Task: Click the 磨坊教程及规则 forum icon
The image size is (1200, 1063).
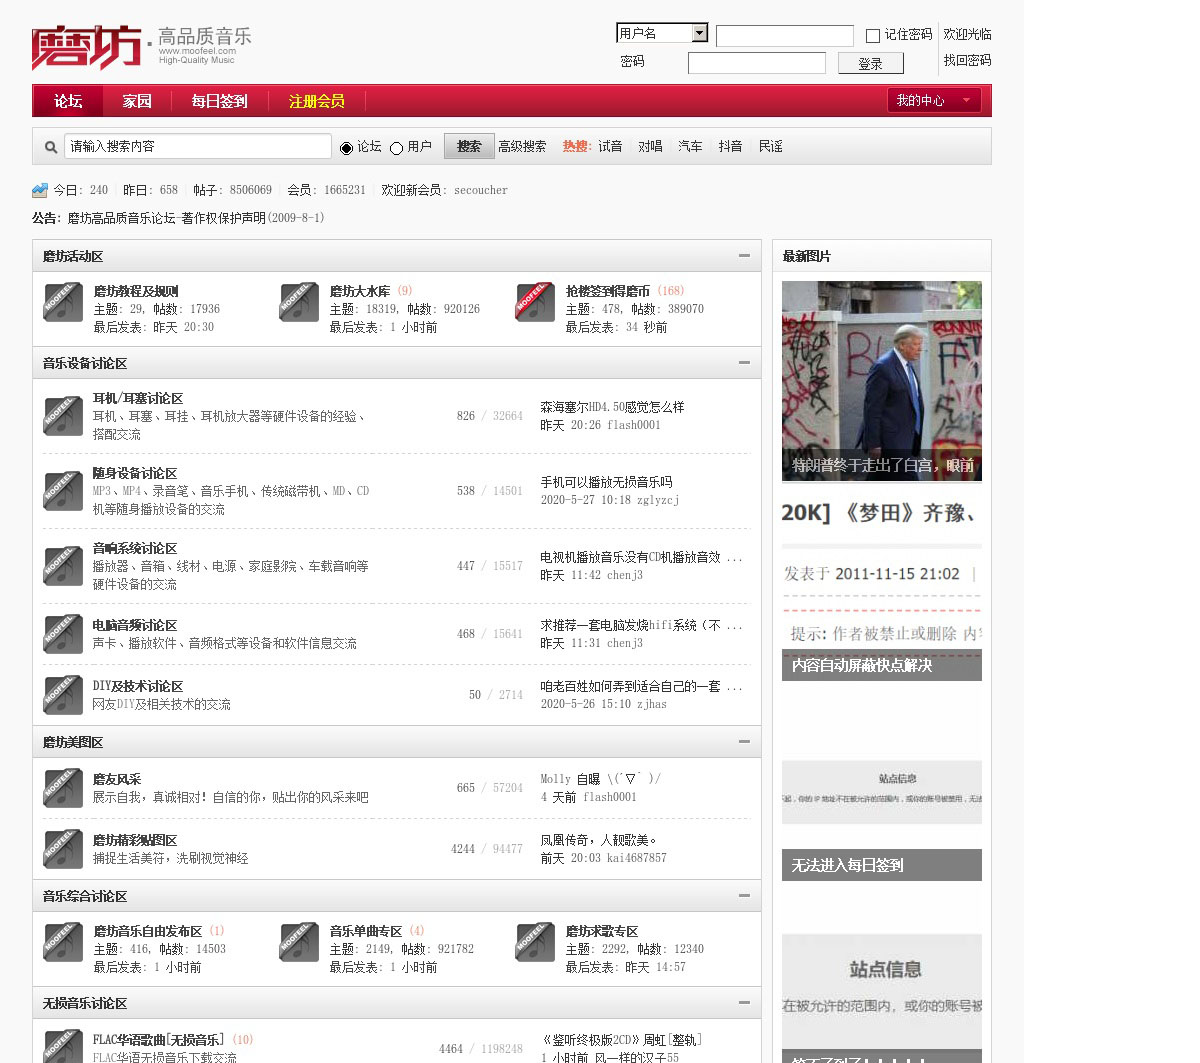Action: [x=63, y=303]
